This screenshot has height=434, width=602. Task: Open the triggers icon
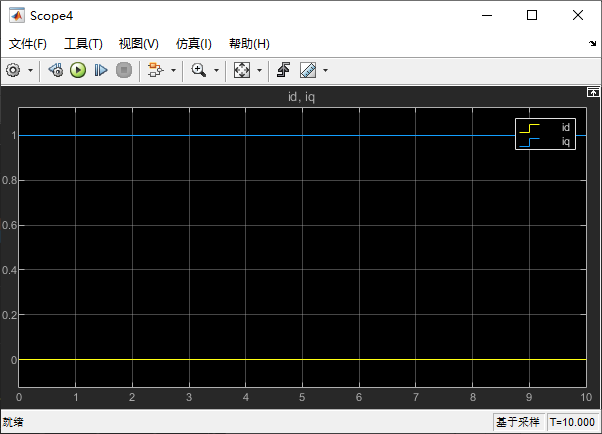[x=283, y=70]
